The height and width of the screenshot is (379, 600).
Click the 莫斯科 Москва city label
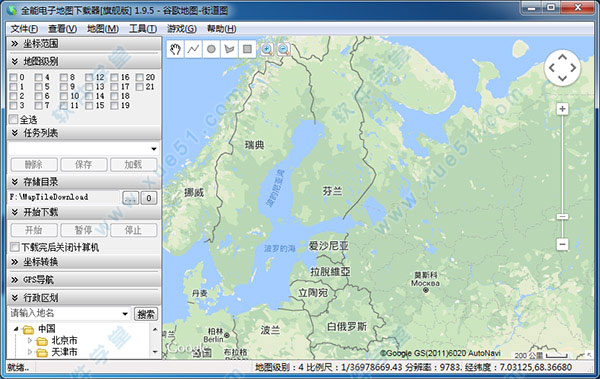click(x=426, y=279)
